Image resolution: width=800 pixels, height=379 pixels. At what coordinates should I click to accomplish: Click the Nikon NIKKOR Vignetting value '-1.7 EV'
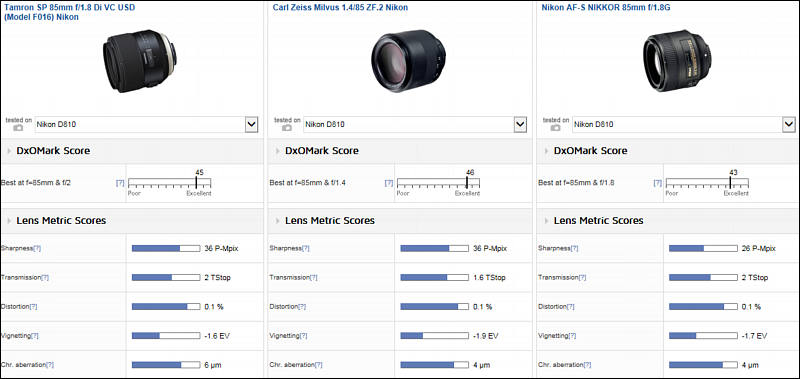tap(754, 336)
